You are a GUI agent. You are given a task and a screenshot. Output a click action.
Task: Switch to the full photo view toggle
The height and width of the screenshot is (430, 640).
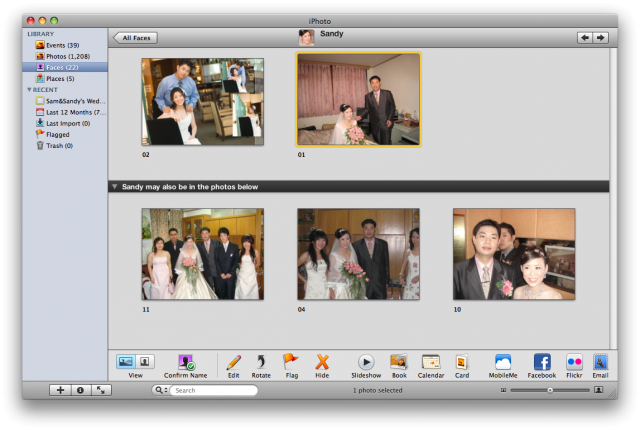(x=126, y=362)
